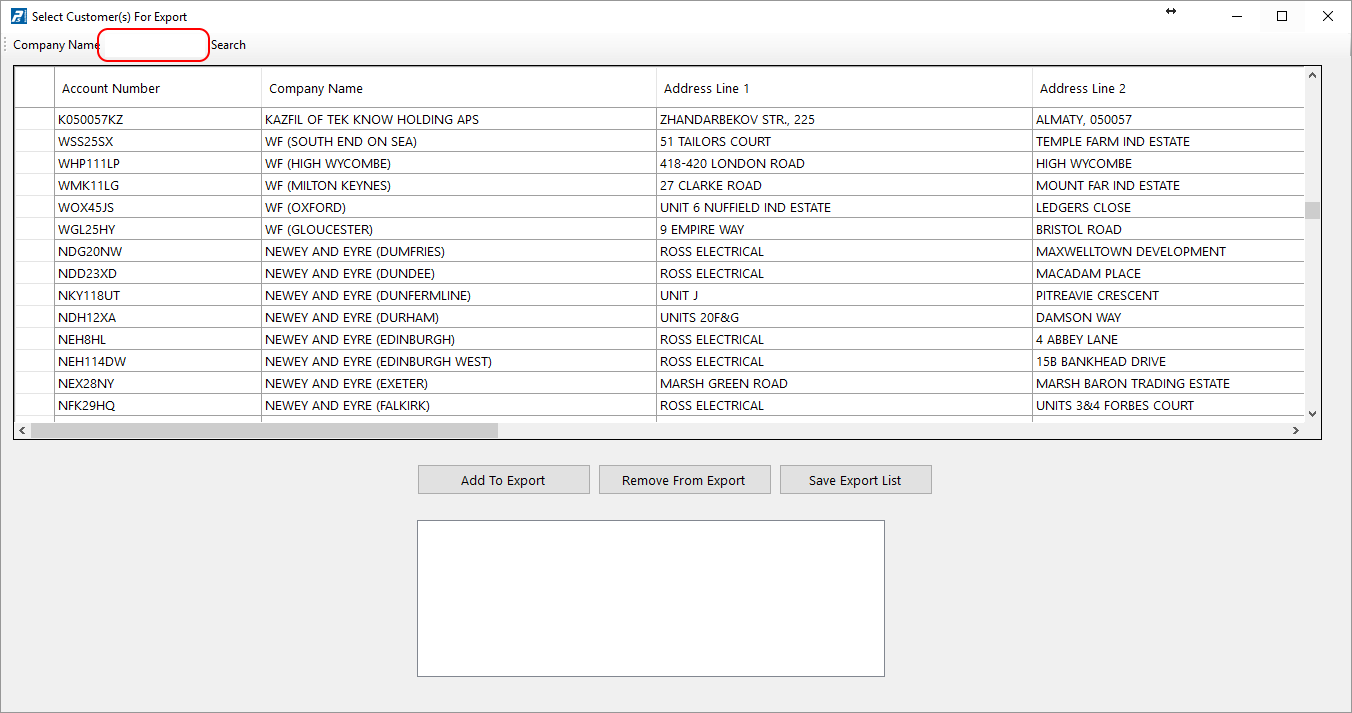This screenshot has width=1352, height=713.
Task: Select account number WOX45JS
Action: (x=158, y=207)
